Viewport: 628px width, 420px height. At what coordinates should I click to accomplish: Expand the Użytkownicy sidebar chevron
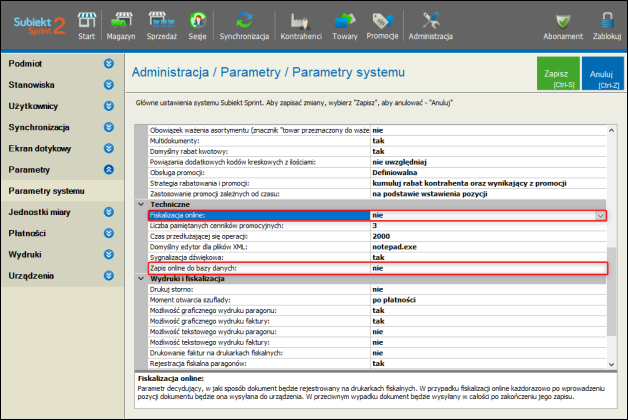109,106
